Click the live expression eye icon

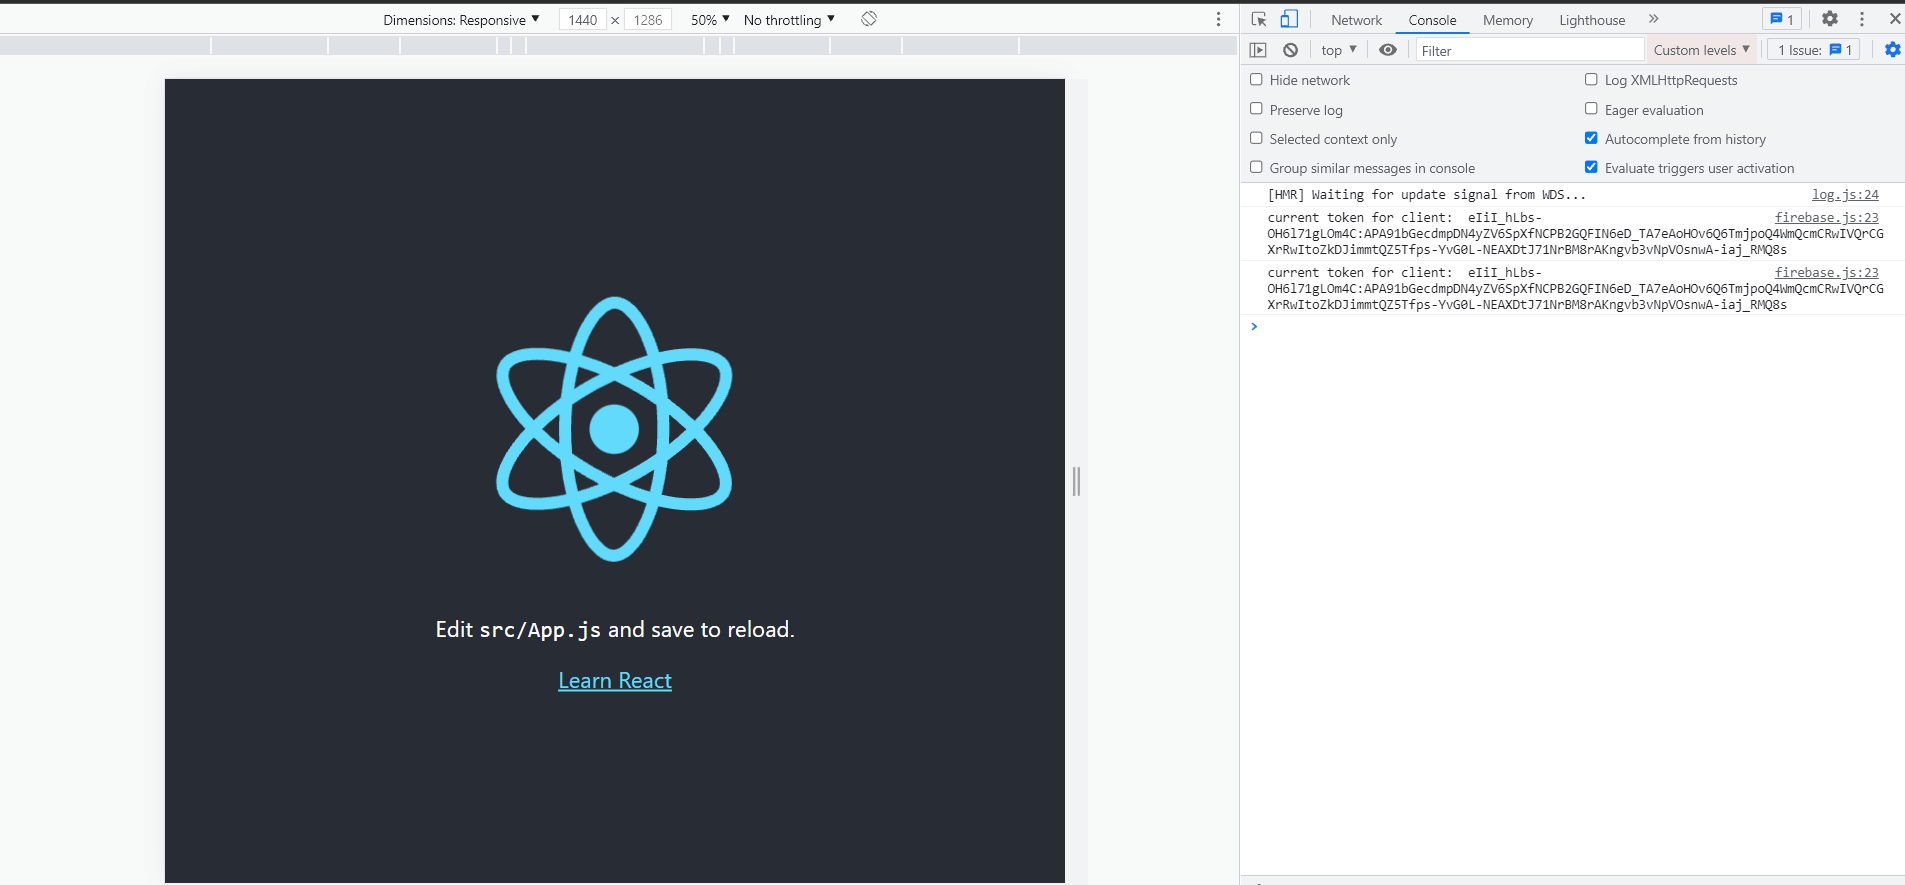coord(1388,50)
